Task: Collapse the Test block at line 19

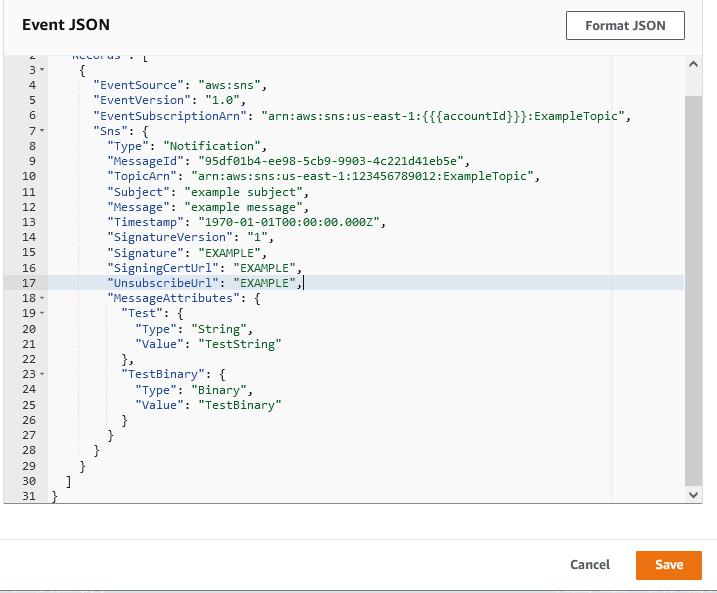Action: [42, 313]
